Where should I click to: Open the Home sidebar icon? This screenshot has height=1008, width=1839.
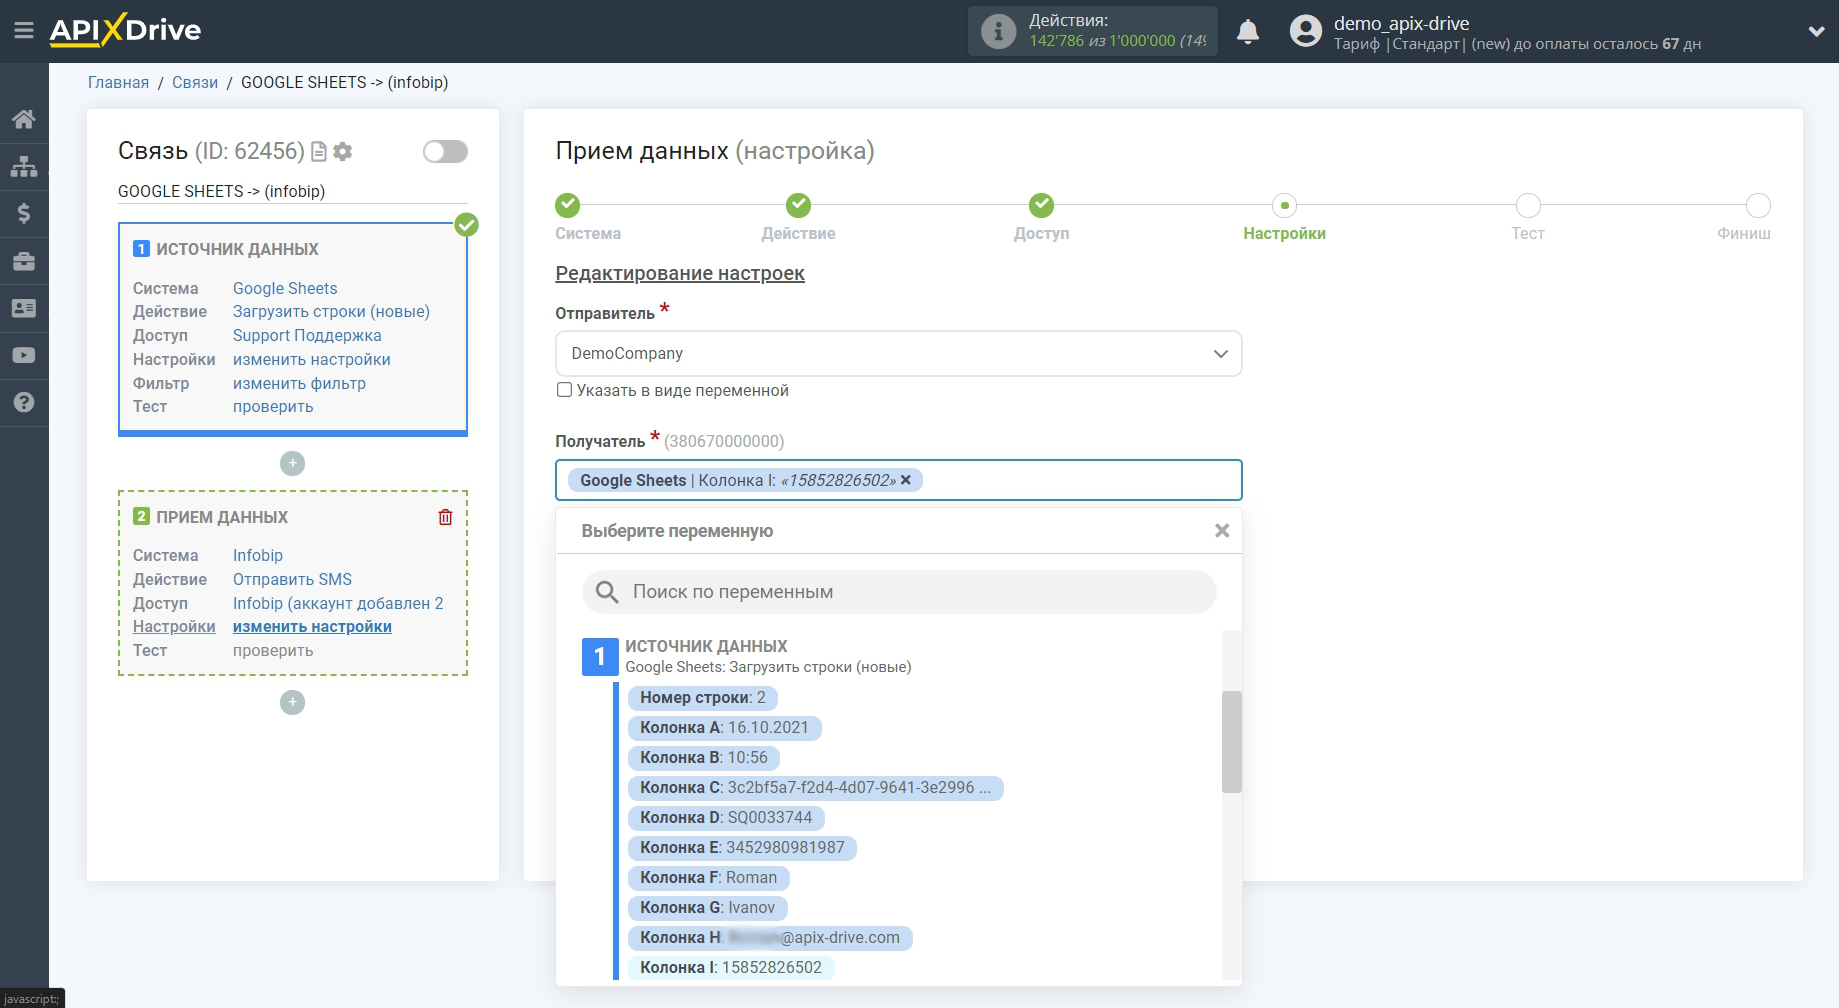click(24, 119)
